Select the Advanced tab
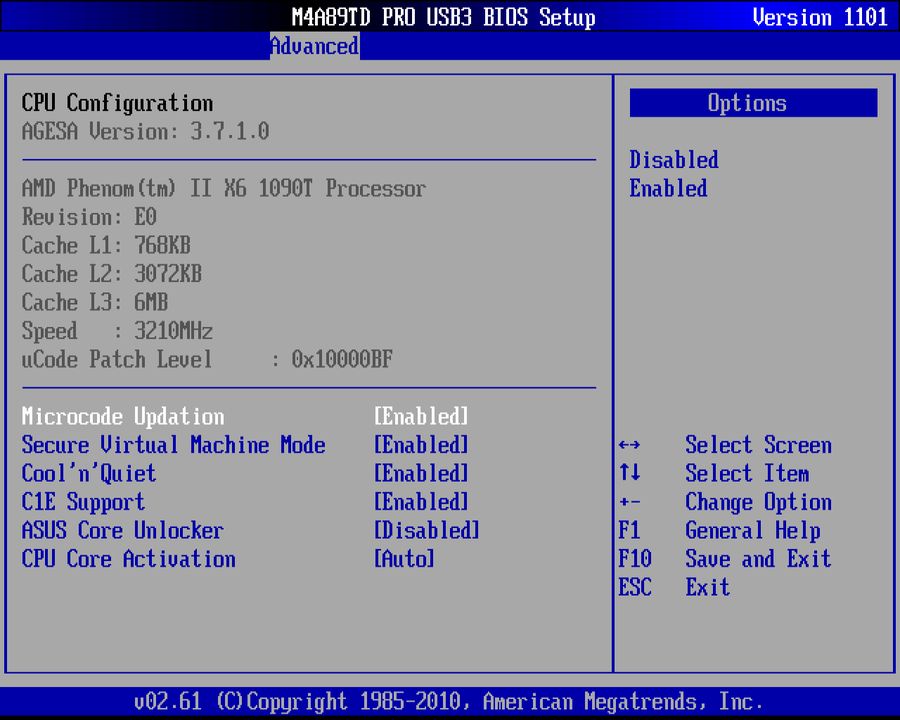Viewport: 900px width, 720px height. click(314, 46)
